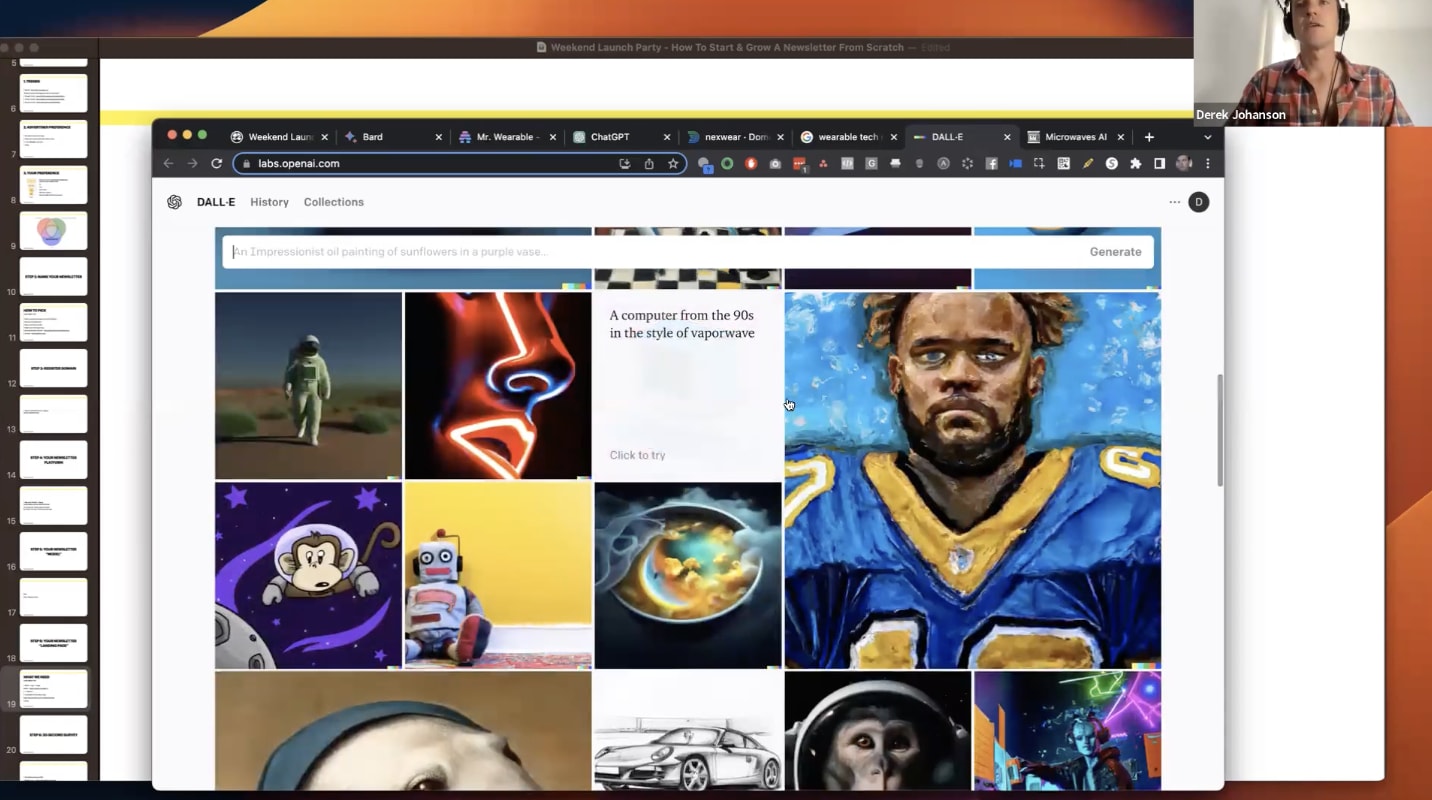1432x800 pixels.
Task: Click the G extension icon
Action: coord(871,164)
